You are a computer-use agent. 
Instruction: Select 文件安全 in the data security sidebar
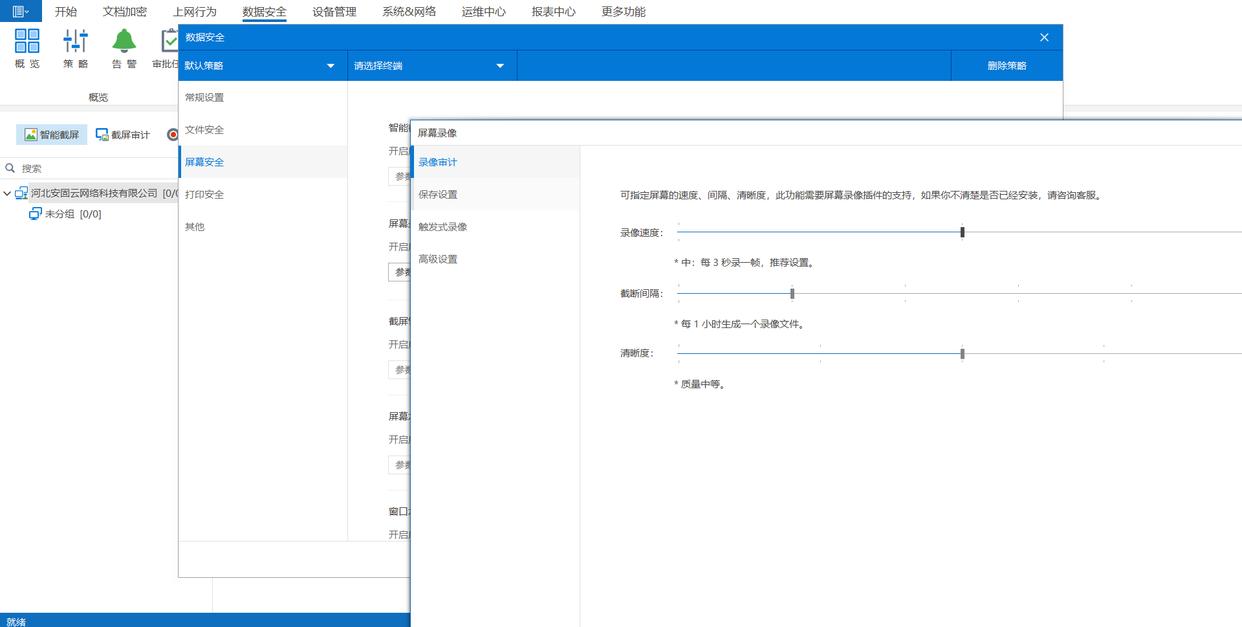pos(205,130)
